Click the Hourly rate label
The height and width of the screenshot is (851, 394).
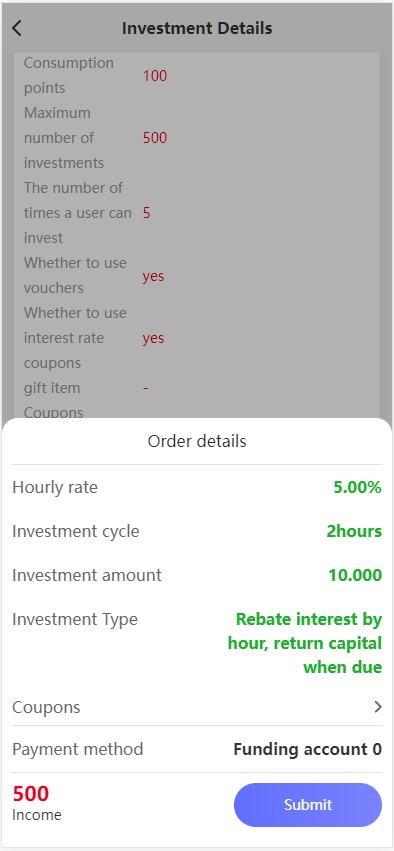(x=55, y=487)
